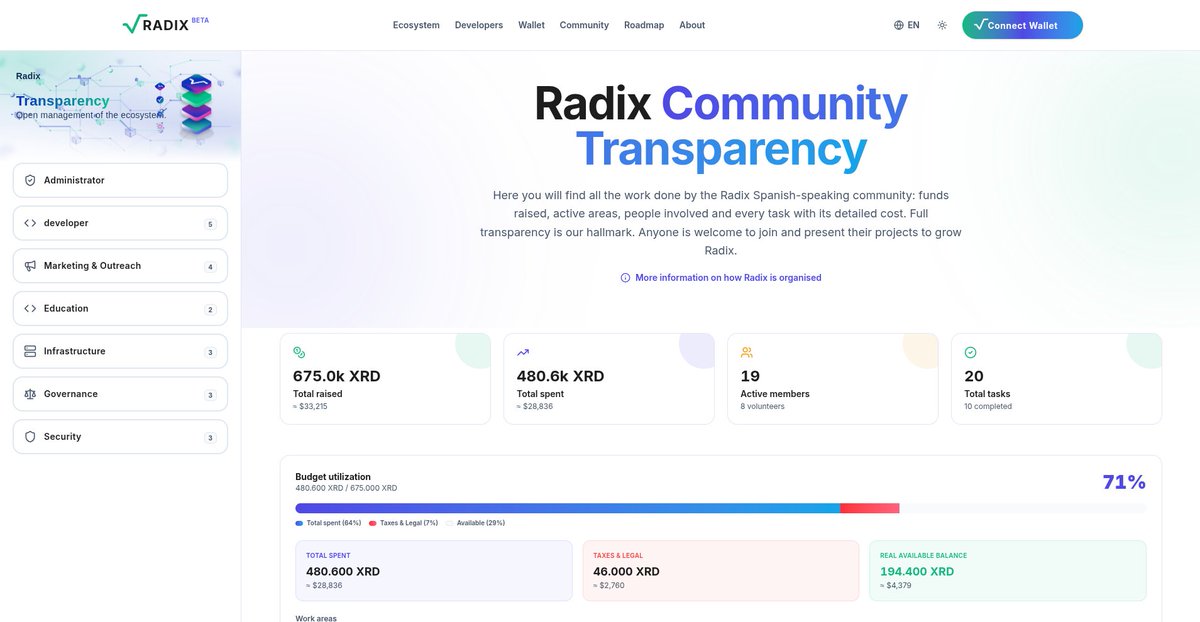The image size is (1200, 622).
Task: Click the Budget utilization heading
Action: click(x=333, y=477)
